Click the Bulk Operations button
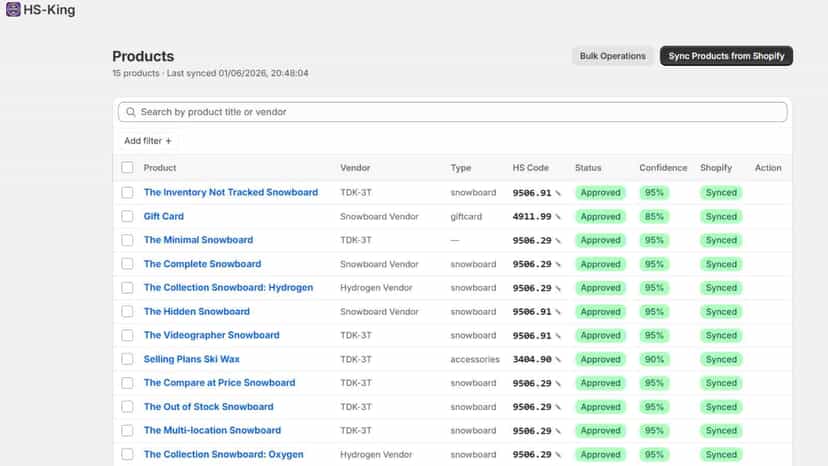Viewport: 828px width, 466px height. click(x=613, y=56)
